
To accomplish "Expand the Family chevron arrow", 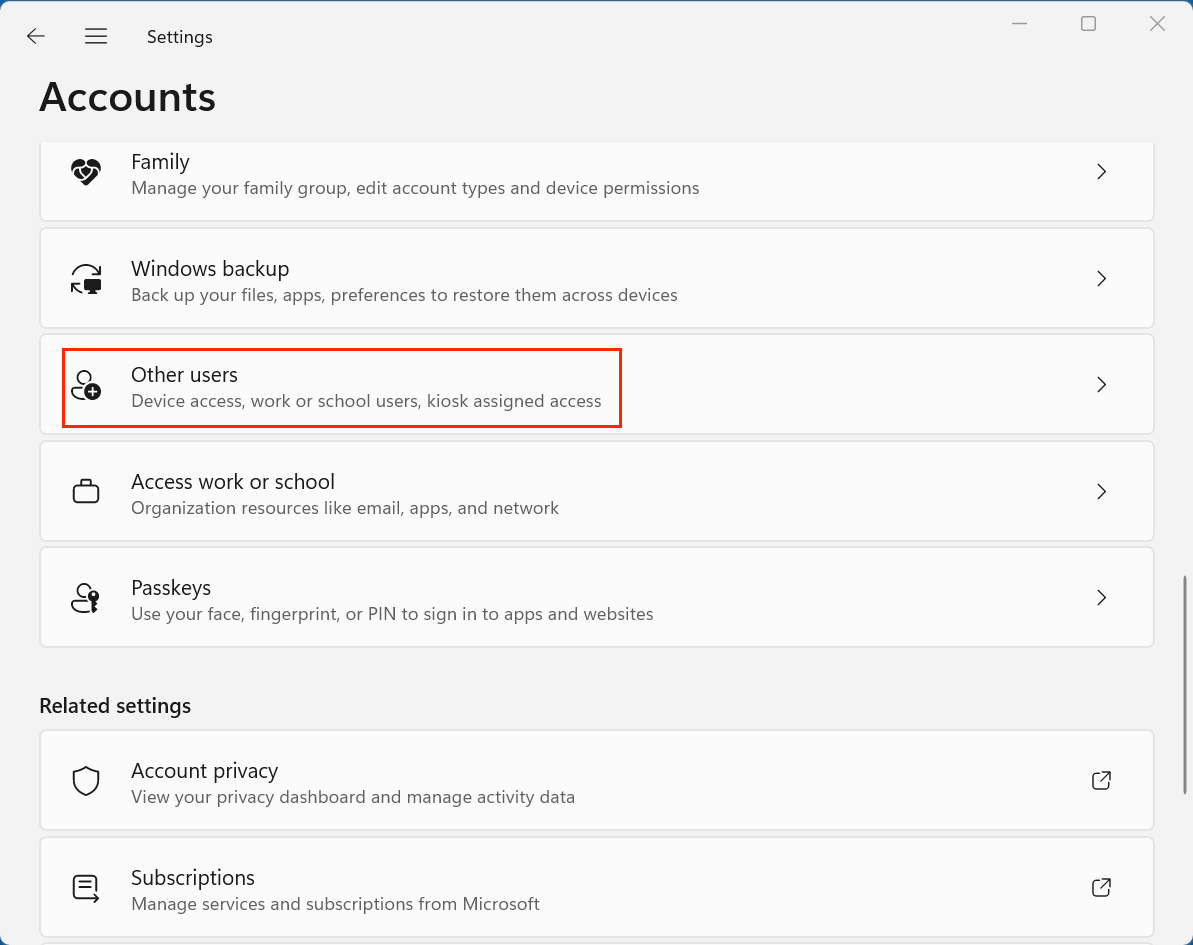I will pos(1101,172).
